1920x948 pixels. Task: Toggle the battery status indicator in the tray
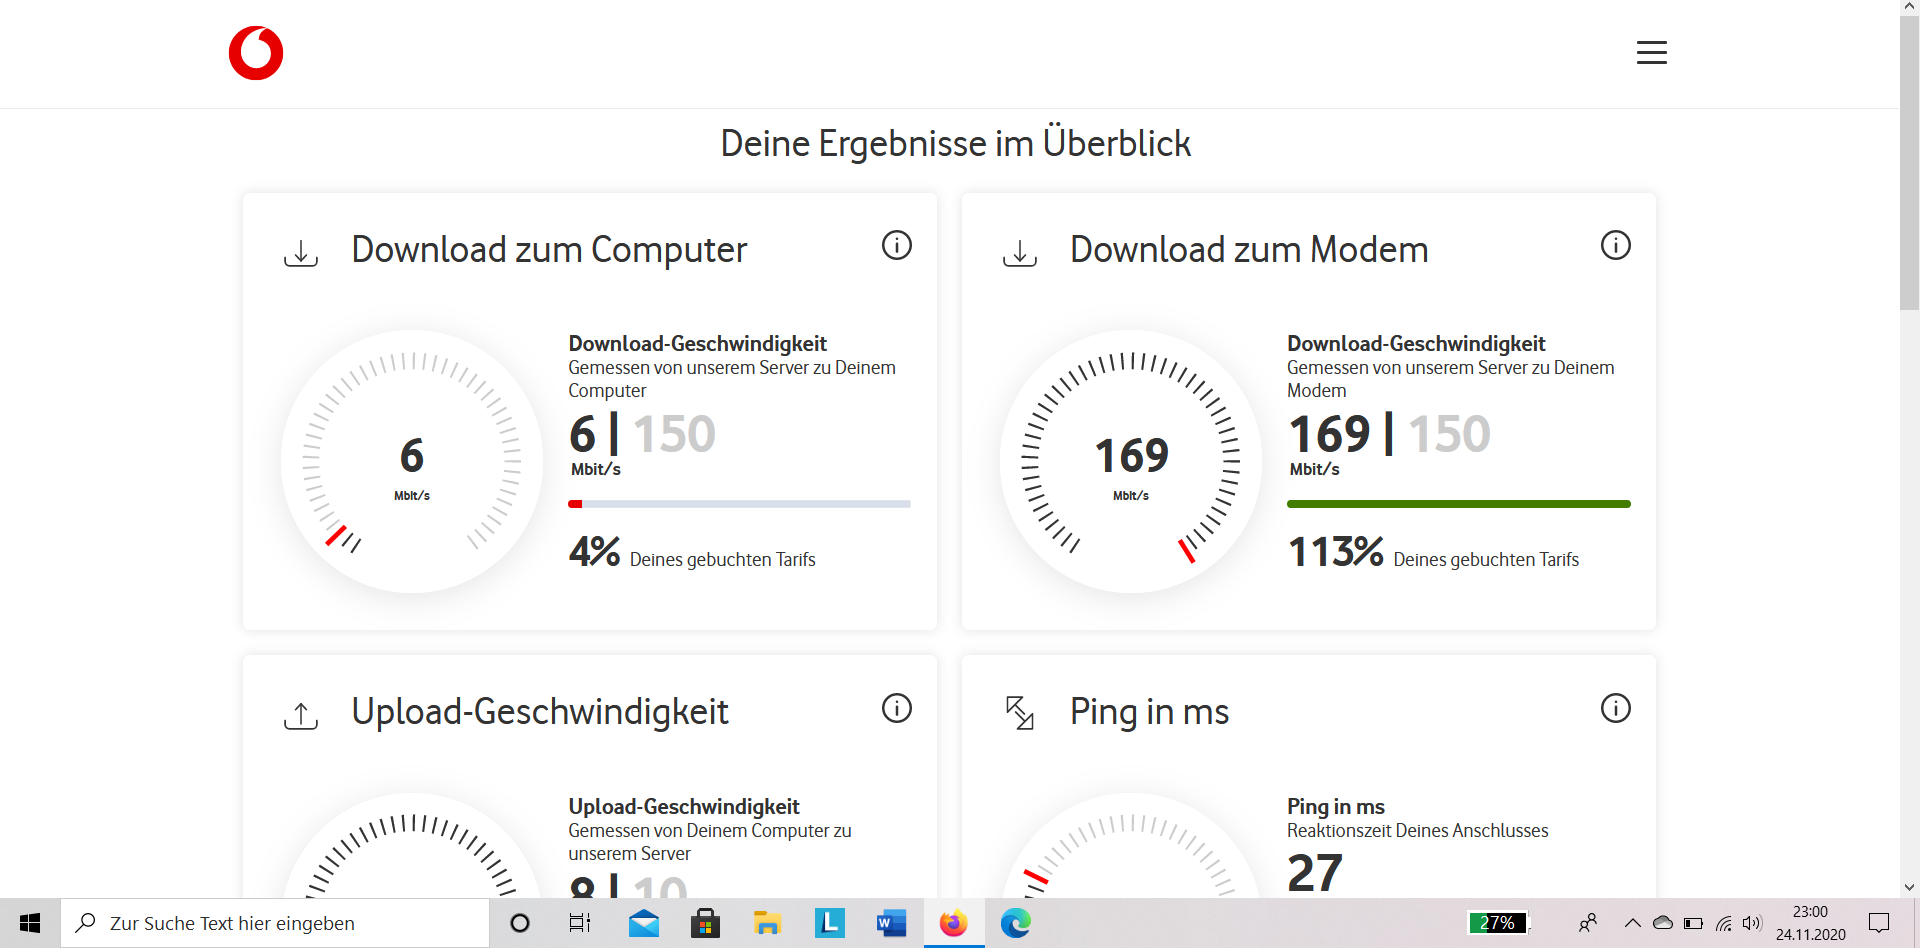tap(1694, 922)
